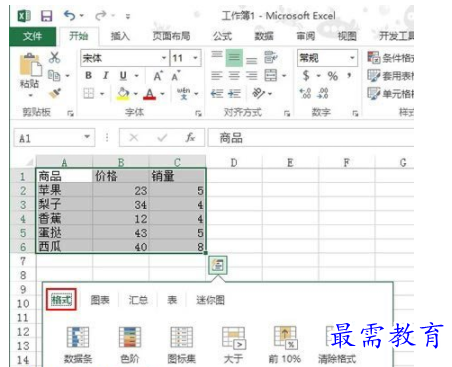Screen dimensions: 452x367
Task: Toggle Underline formatting
Action: point(123,76)
